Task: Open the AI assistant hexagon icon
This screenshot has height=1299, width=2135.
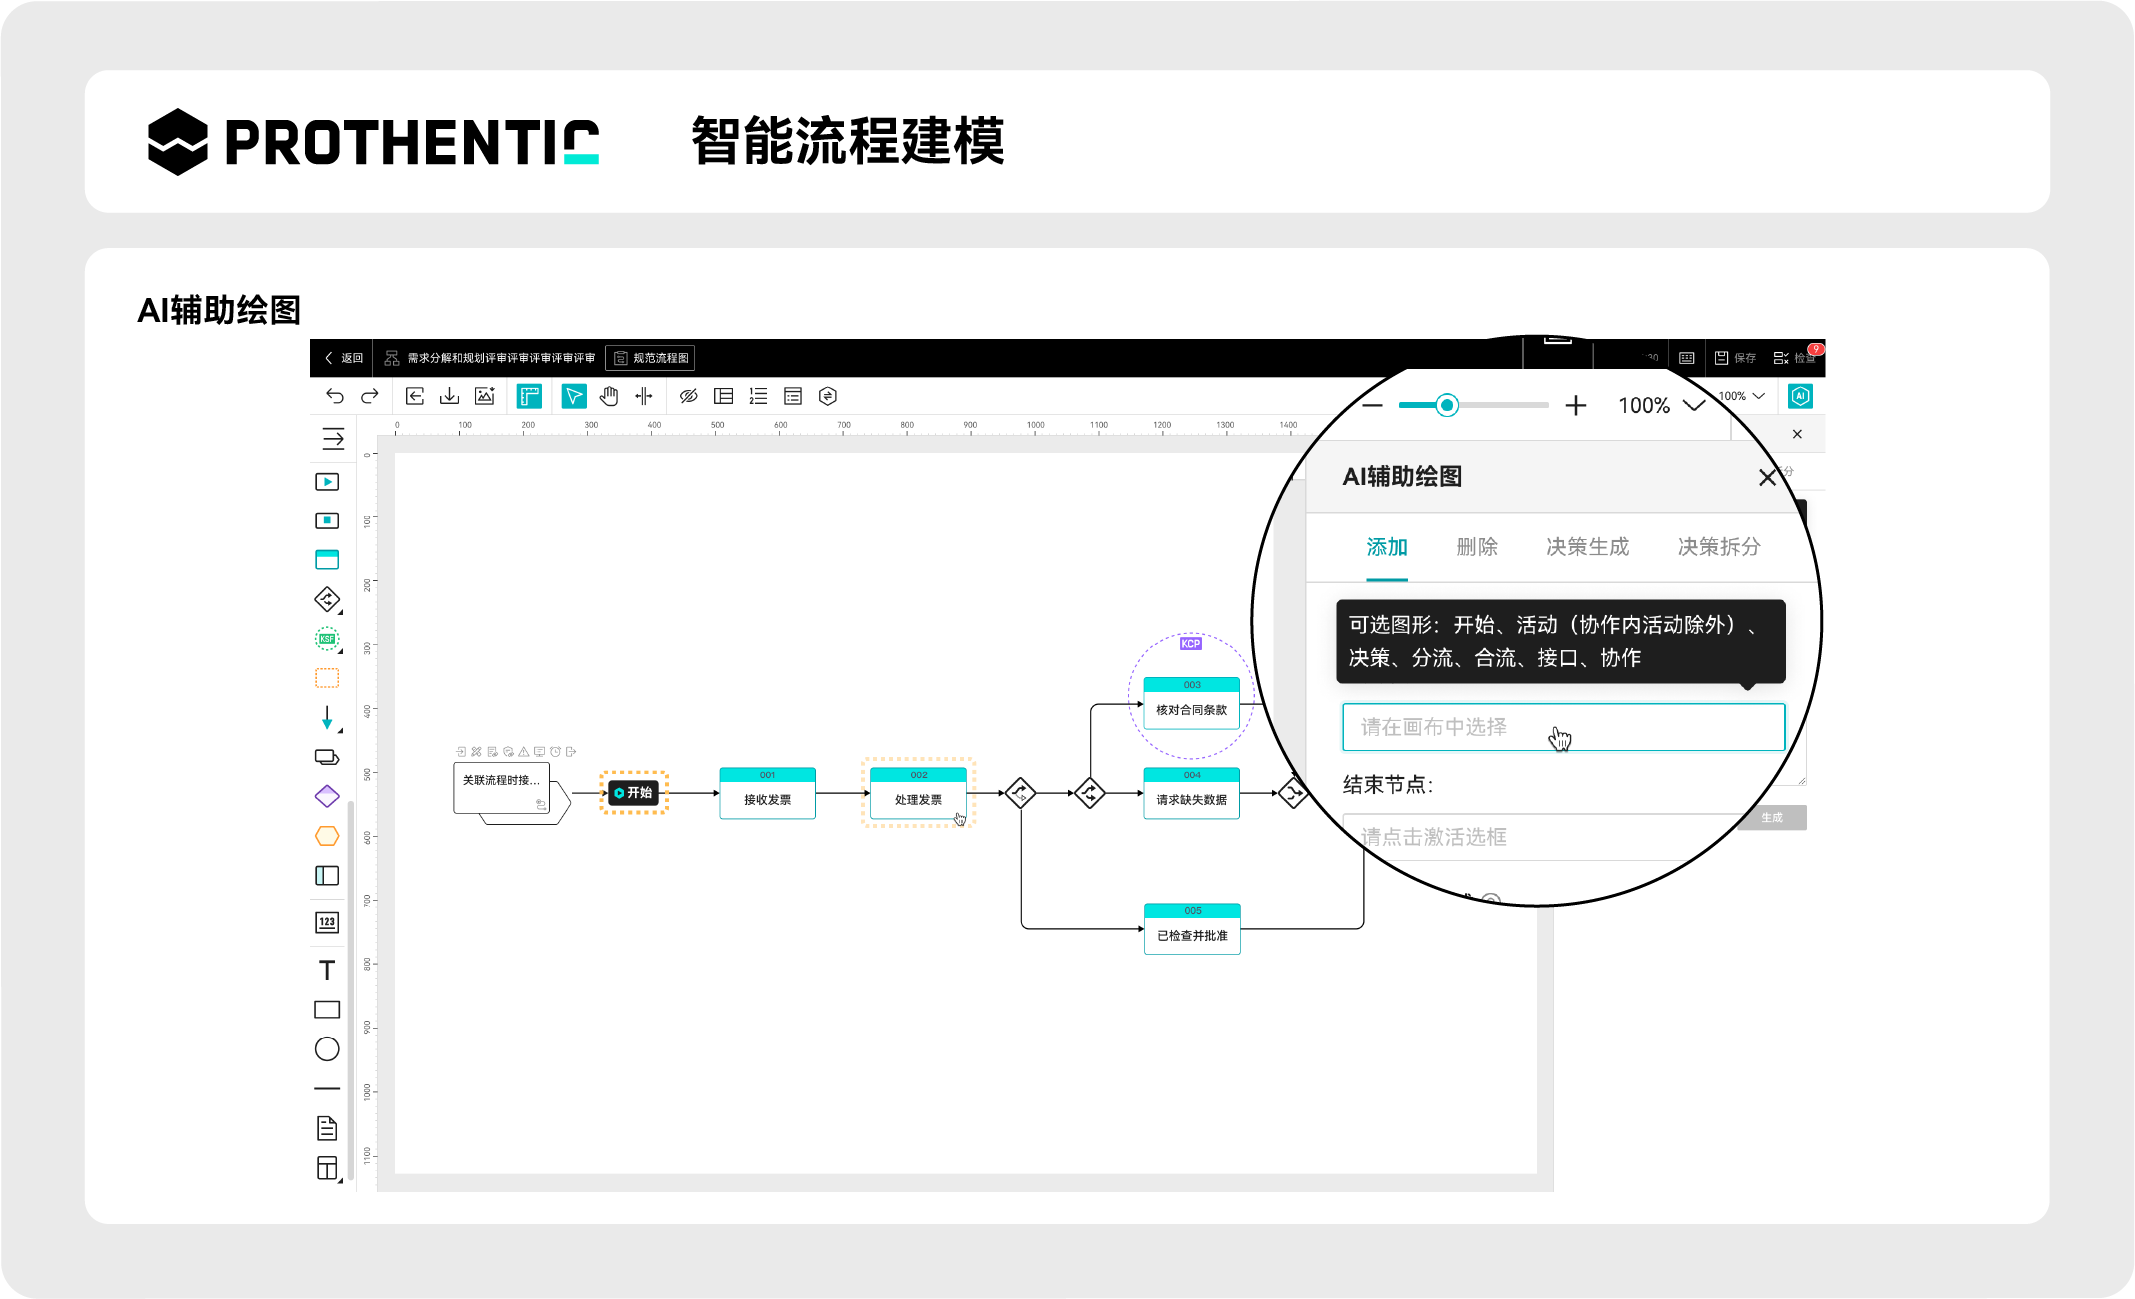Action: click(1800, 396)
